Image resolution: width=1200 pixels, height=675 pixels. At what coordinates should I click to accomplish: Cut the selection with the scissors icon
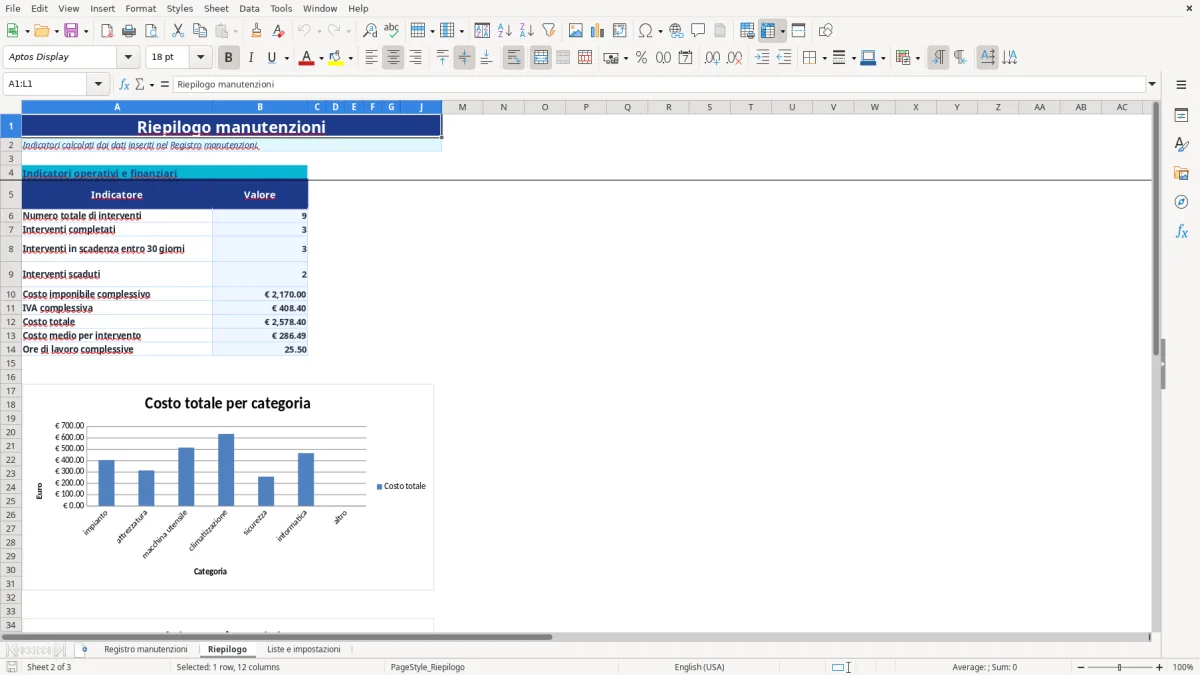(x=178, y=31)
